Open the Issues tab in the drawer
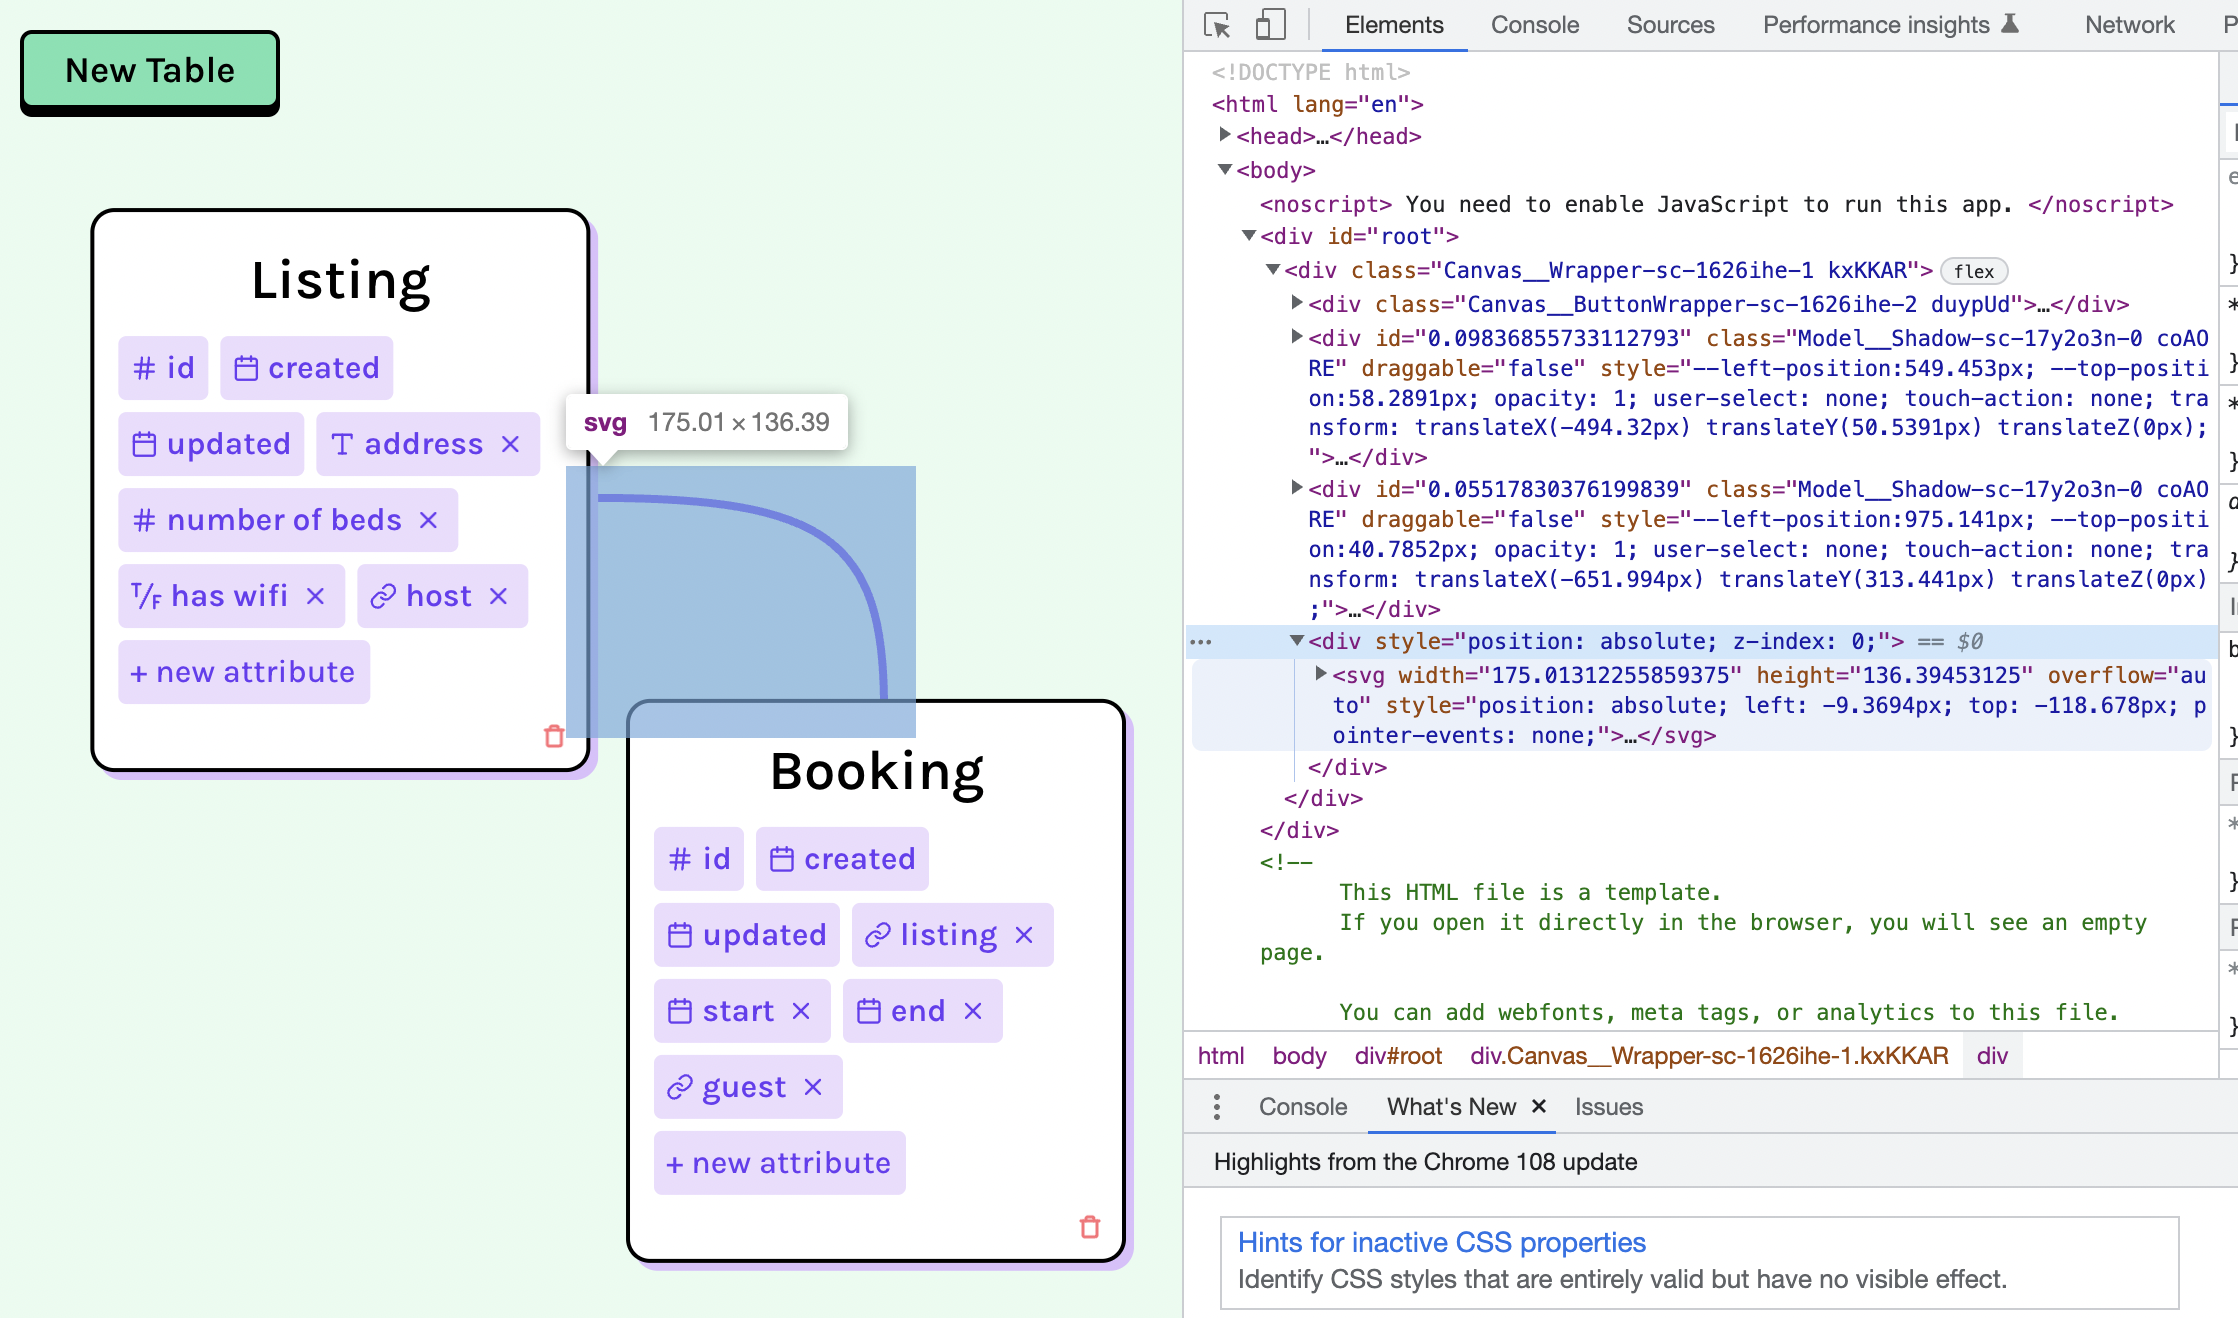This screenshot has height=1318, width=2238. [1608, 1107]
